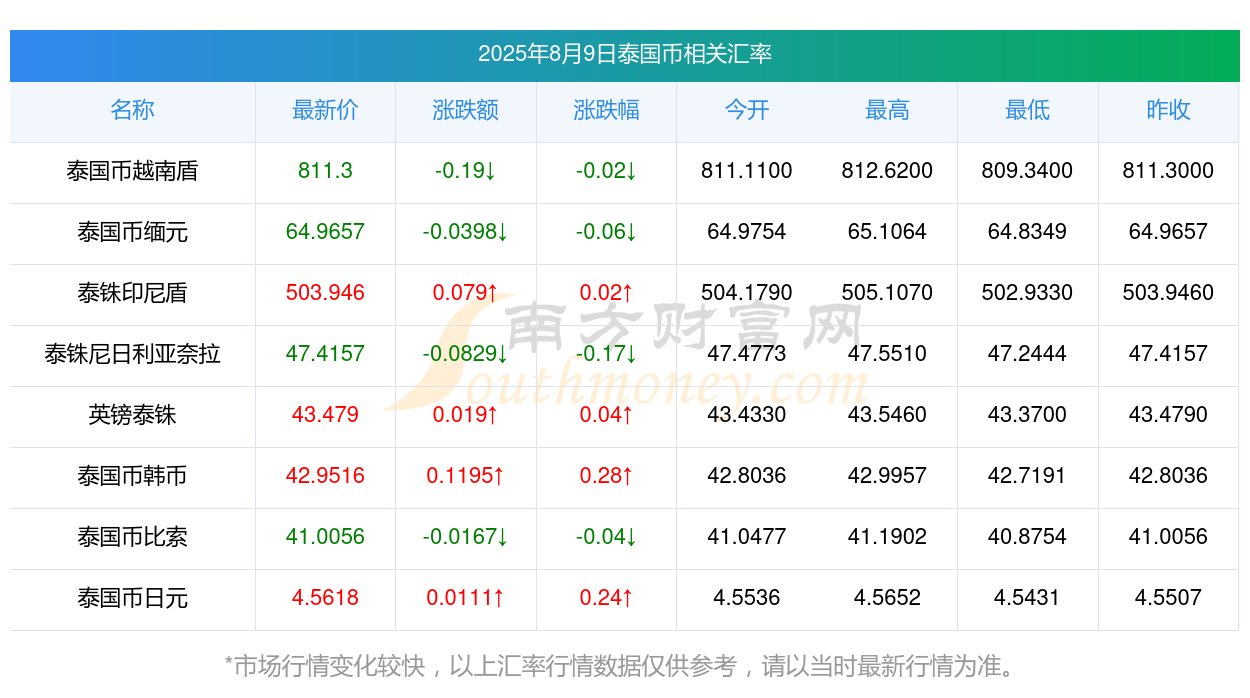Viewport: 1250px width, 698px height.
Task: Click change amount 0.079↑
Action: click(x=466, y=293)
